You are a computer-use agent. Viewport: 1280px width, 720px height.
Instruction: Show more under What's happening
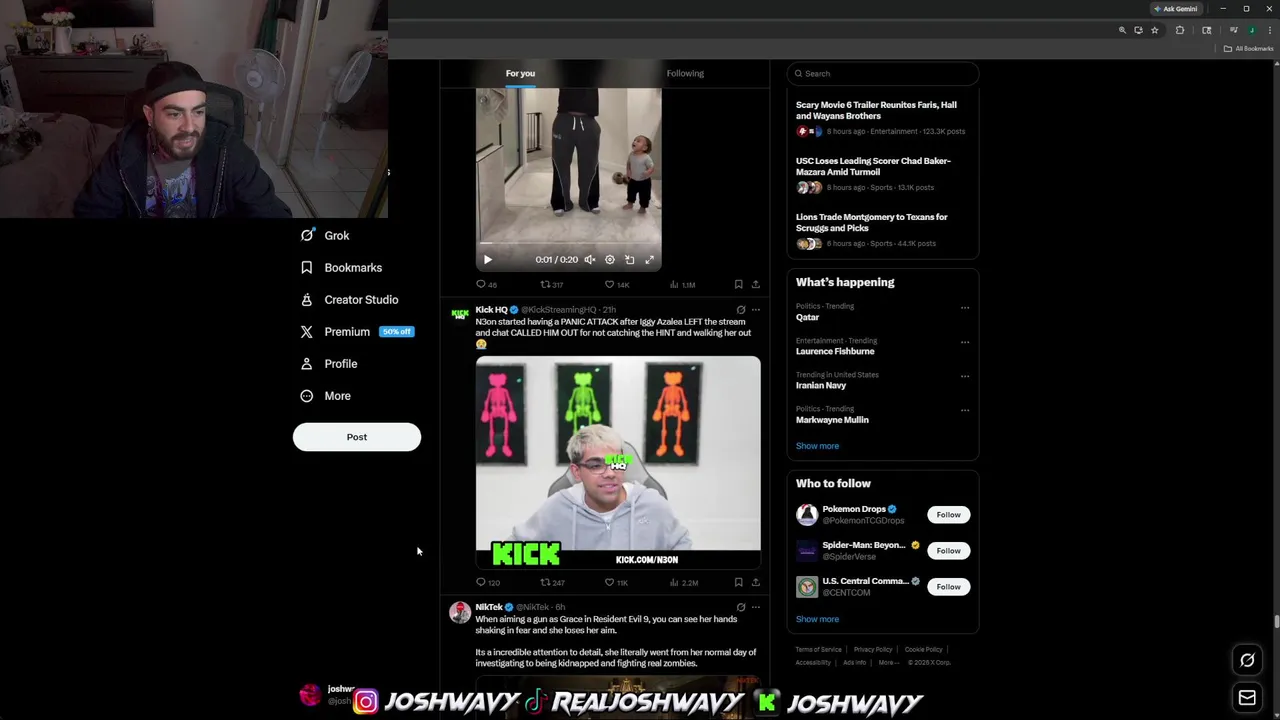pos(817,446)
